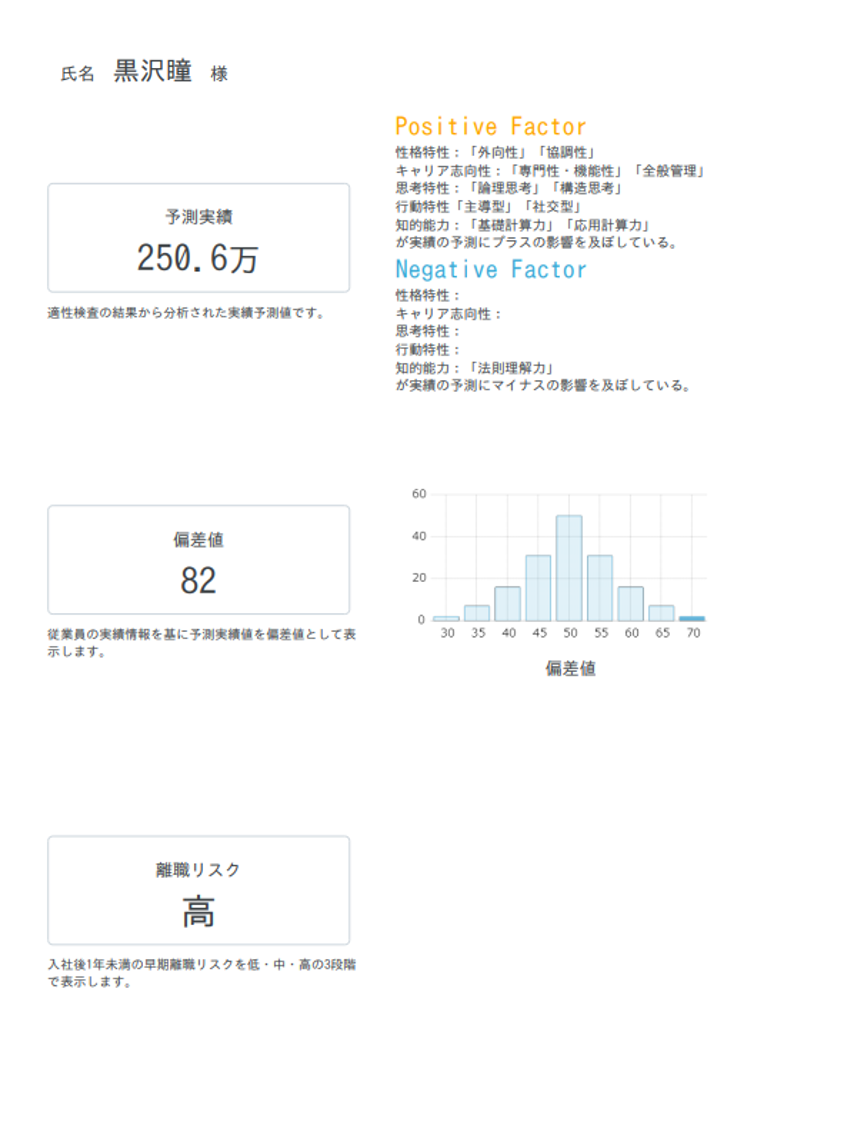Click the histogram bar at 30
Image resolution: width=864 pixels, height=1125 pixels.
click(446, 618)
